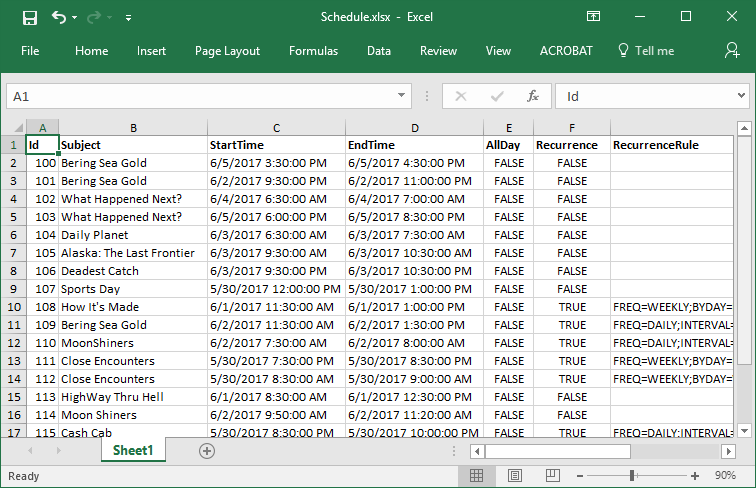Open the Name Box dropdown arrow
The image size is (756, 488).
point(401,96)
